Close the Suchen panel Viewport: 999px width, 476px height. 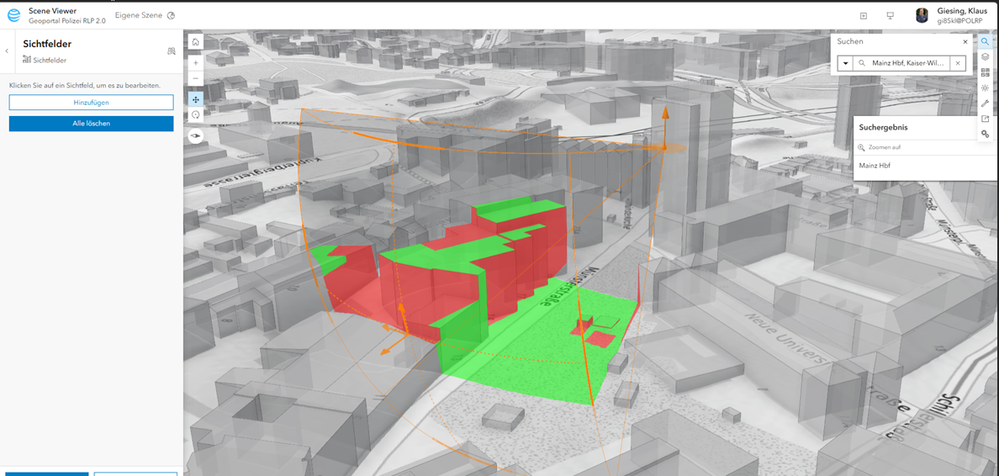click(965, 41)
